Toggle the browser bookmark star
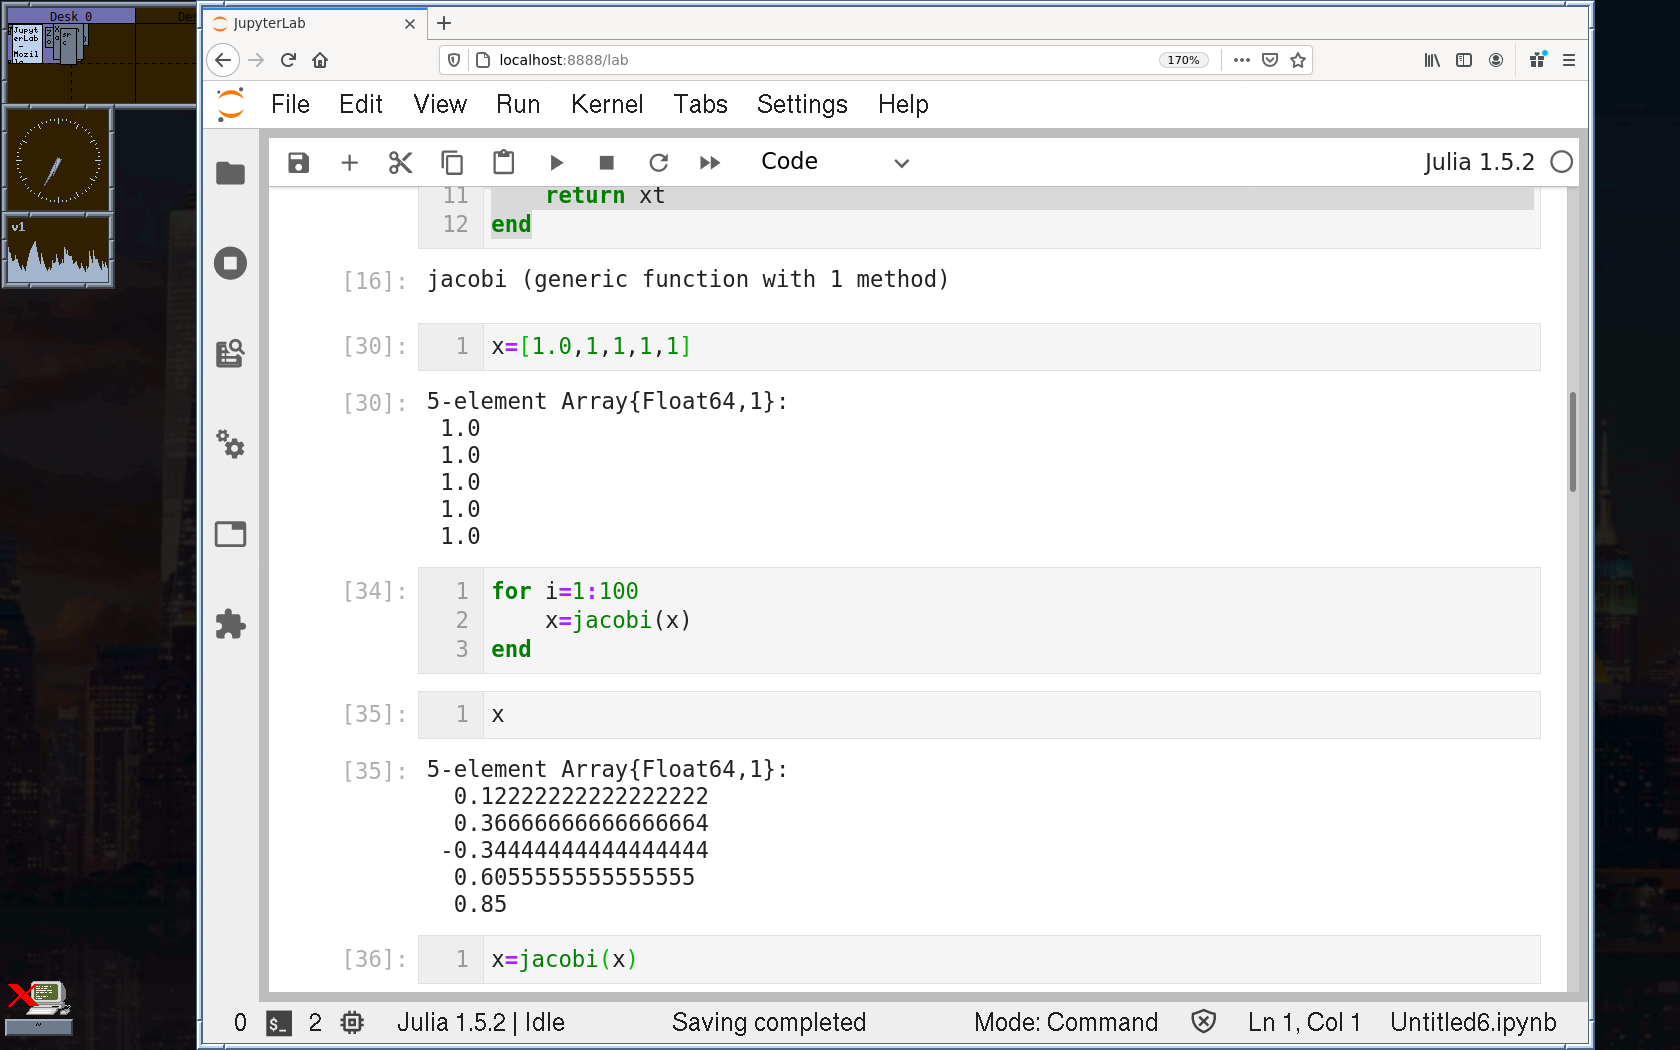1680x1050 pixels. [x=1298, y=60]
